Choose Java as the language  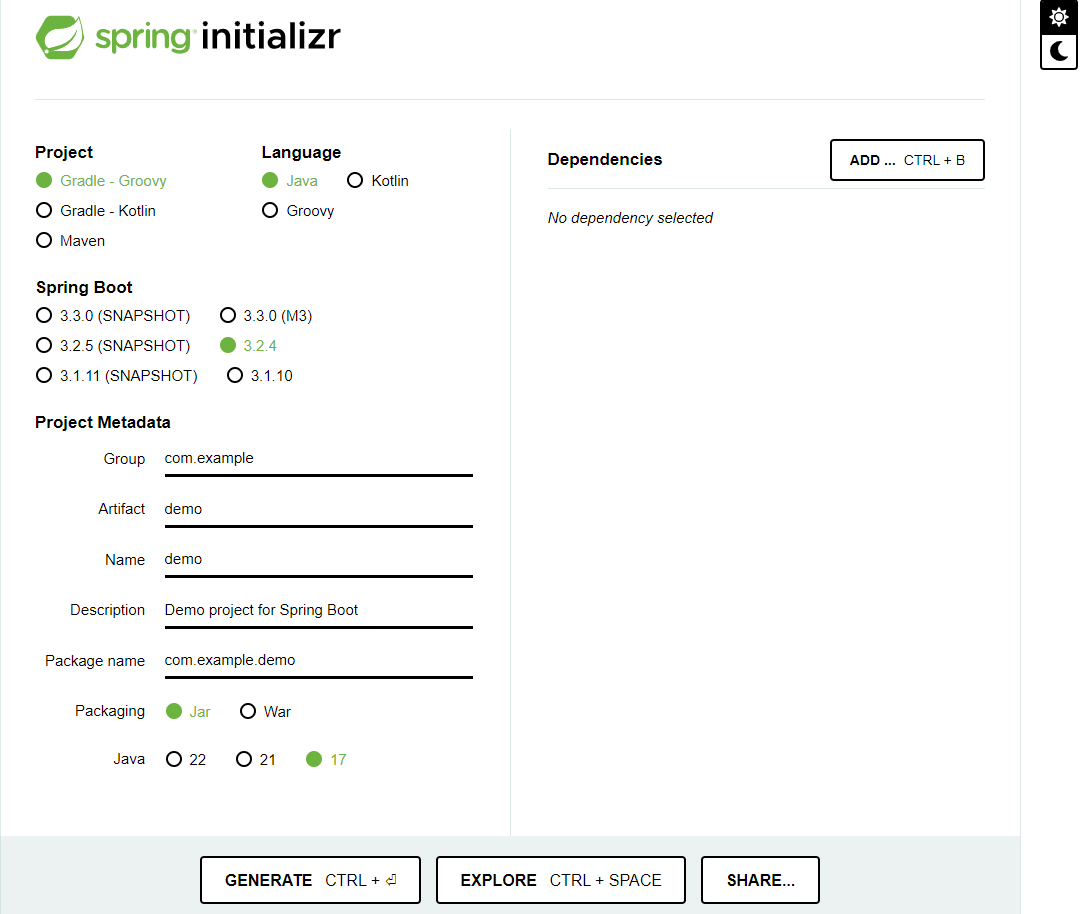click(x=290, y=180)
